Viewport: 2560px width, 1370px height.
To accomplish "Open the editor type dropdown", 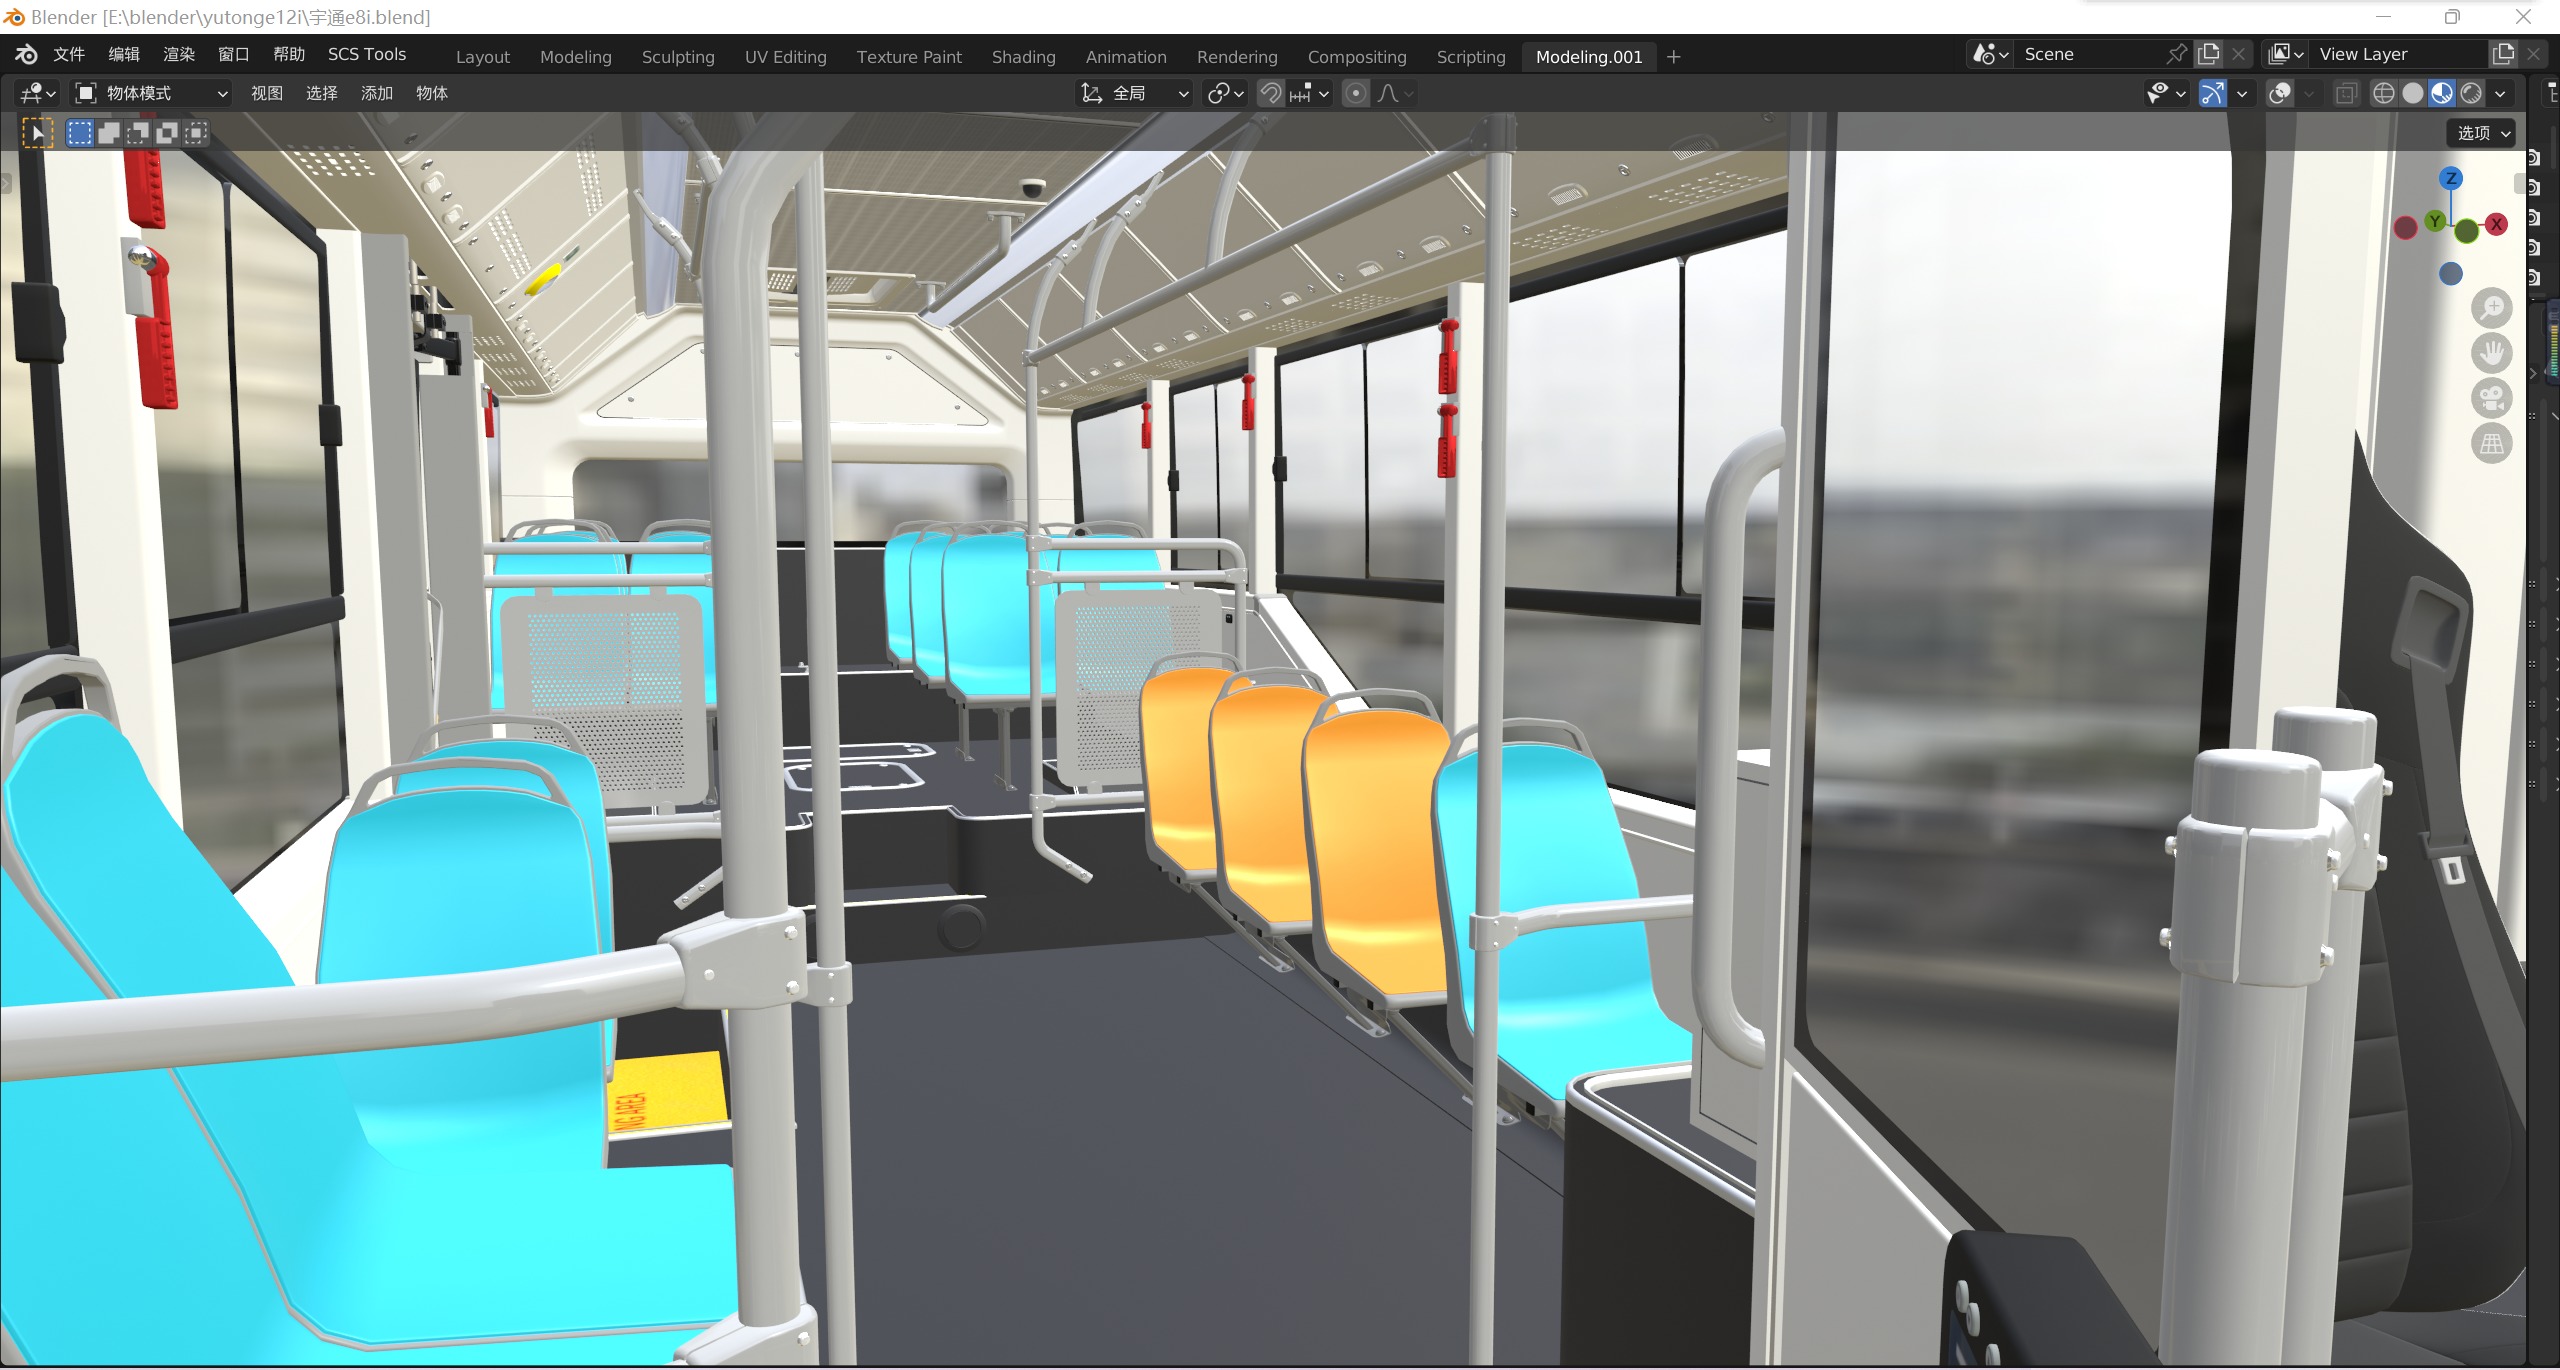I will click(x=37, y=93).
